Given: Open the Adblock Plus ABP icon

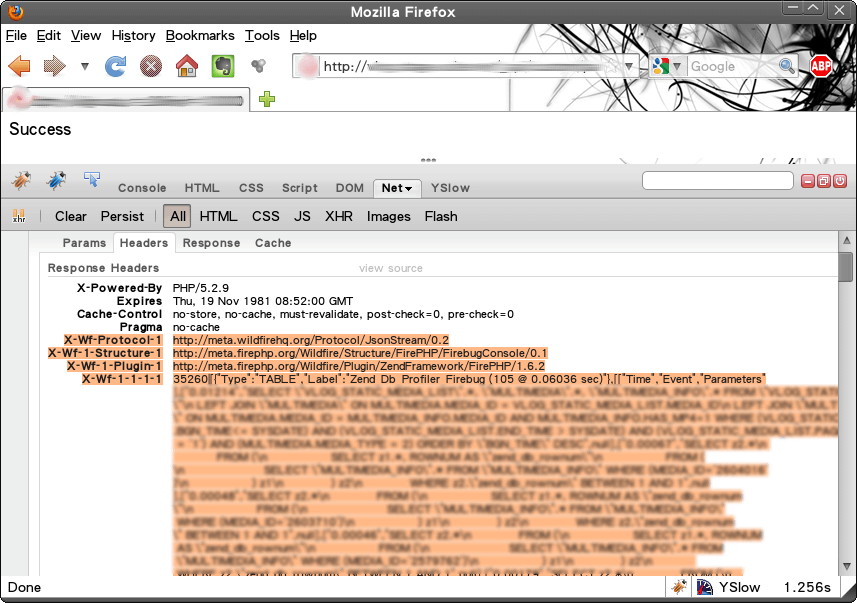Looking at the screenshot, I should click(820, 66).
